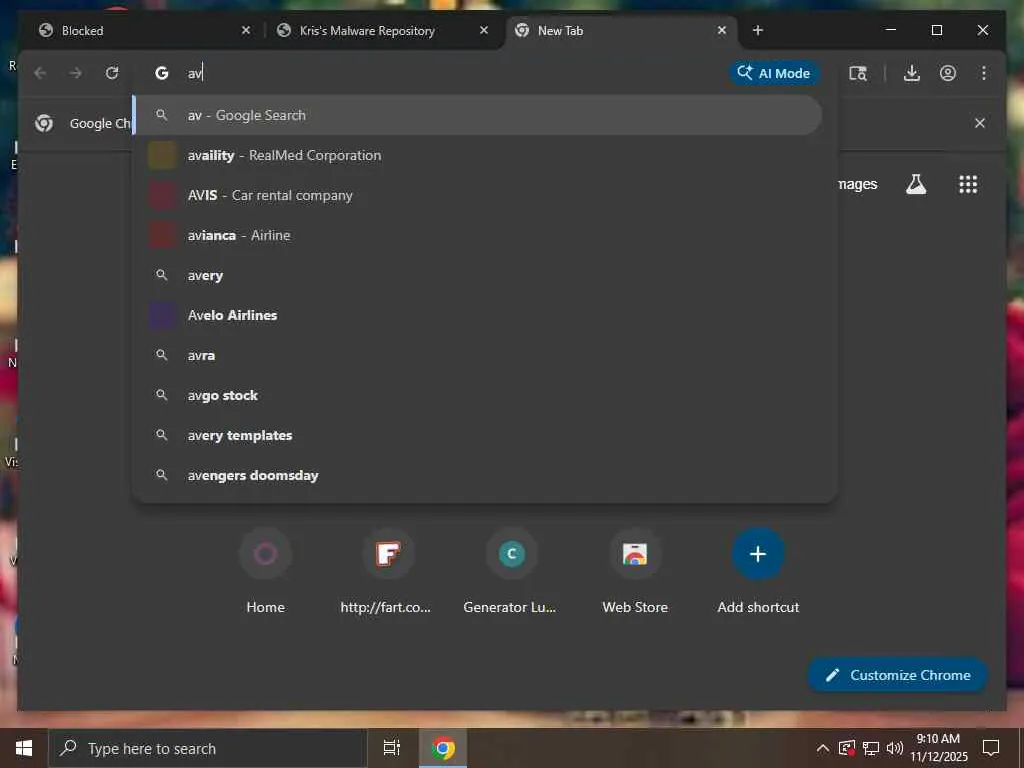Close the New Tab tab
The image size is (1024, 768).
[x=722, y=30]
